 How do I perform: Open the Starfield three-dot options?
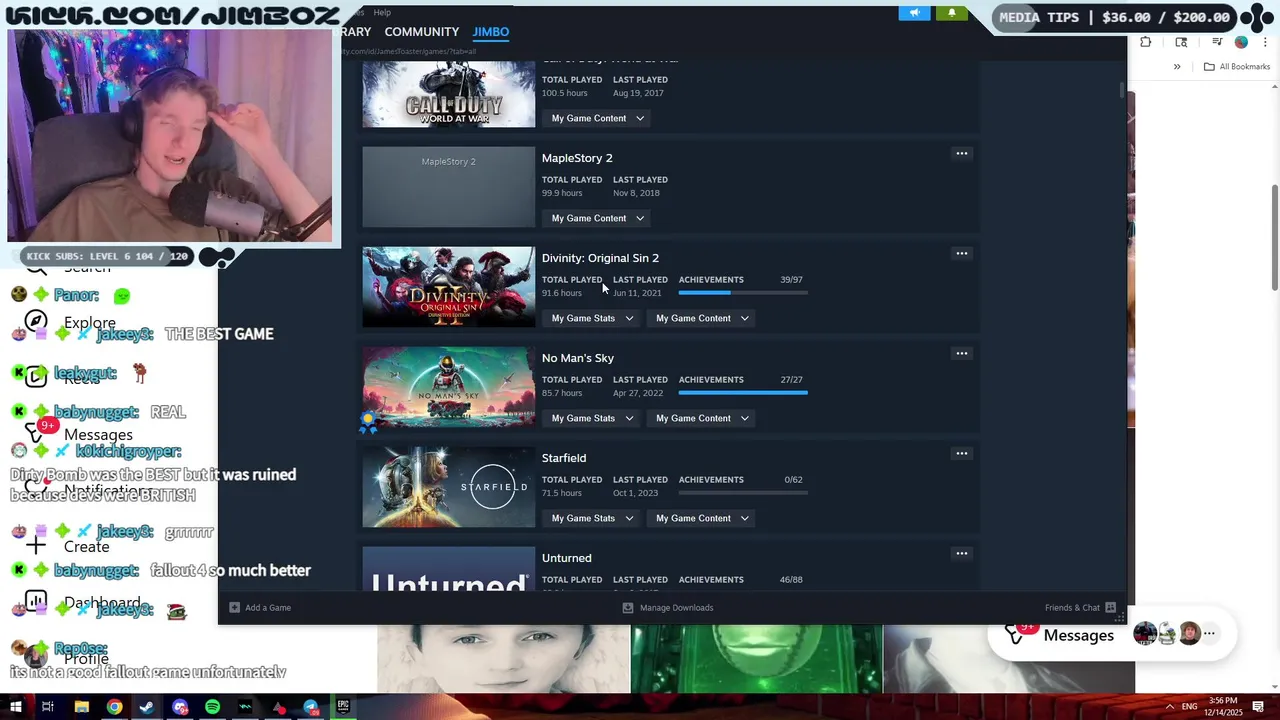coord(961,454)
